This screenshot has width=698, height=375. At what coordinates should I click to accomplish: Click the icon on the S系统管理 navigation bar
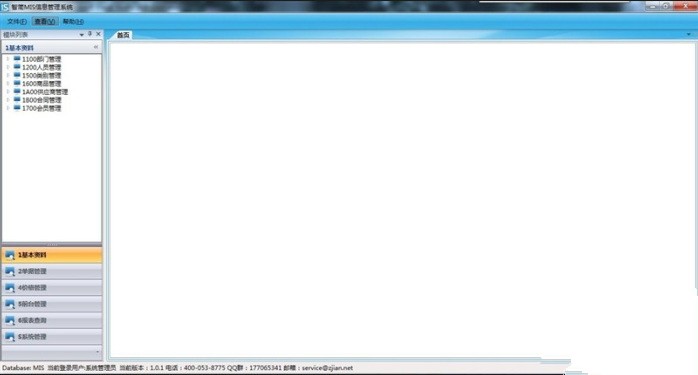[10, 337]
